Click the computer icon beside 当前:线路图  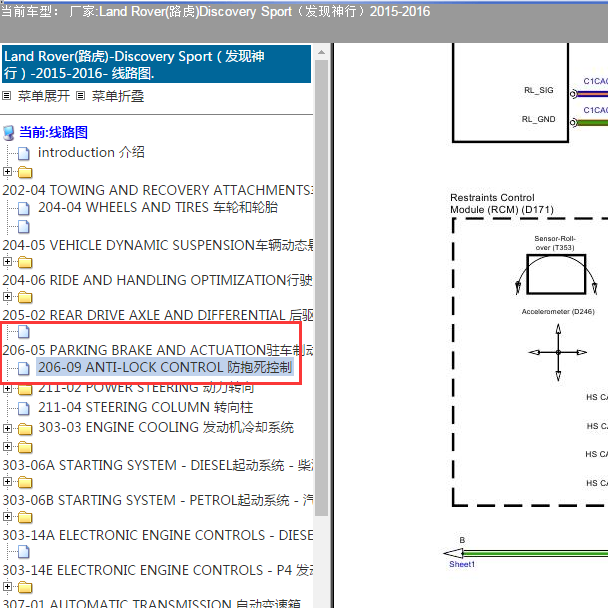9,133
